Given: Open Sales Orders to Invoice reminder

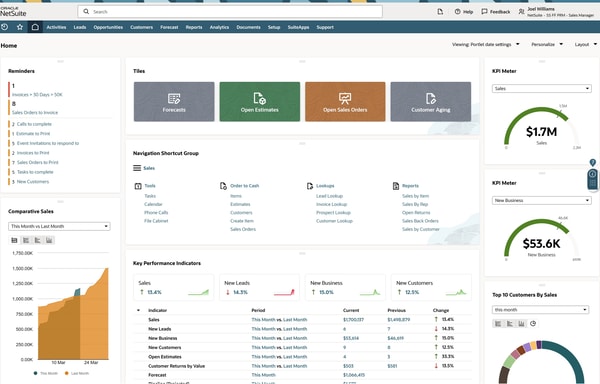Looking at the screenshot, I should [34, 112].
